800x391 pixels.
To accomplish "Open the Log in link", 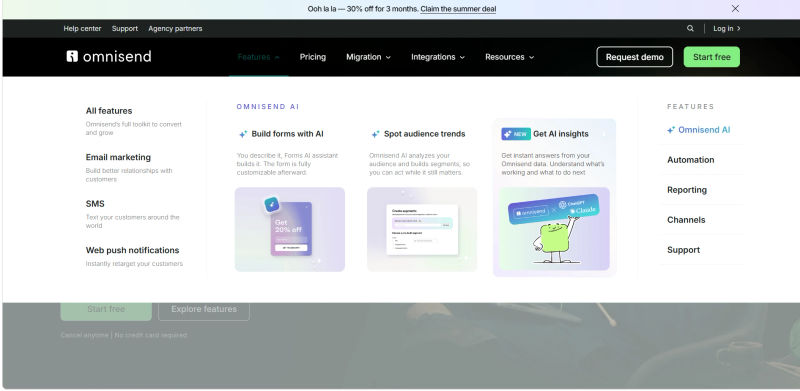I will click(x=727, y=29).
